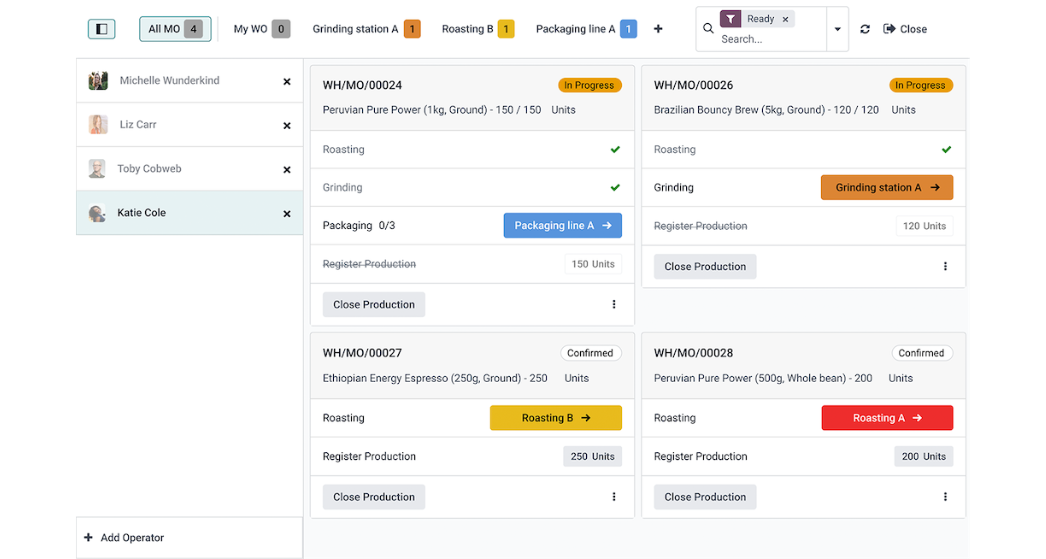Image resolution: width=1046 pixels, height=559 pixels.
Task: Mark Roasting done check on WH/MO/00024
Action: (x=615, y=150)
